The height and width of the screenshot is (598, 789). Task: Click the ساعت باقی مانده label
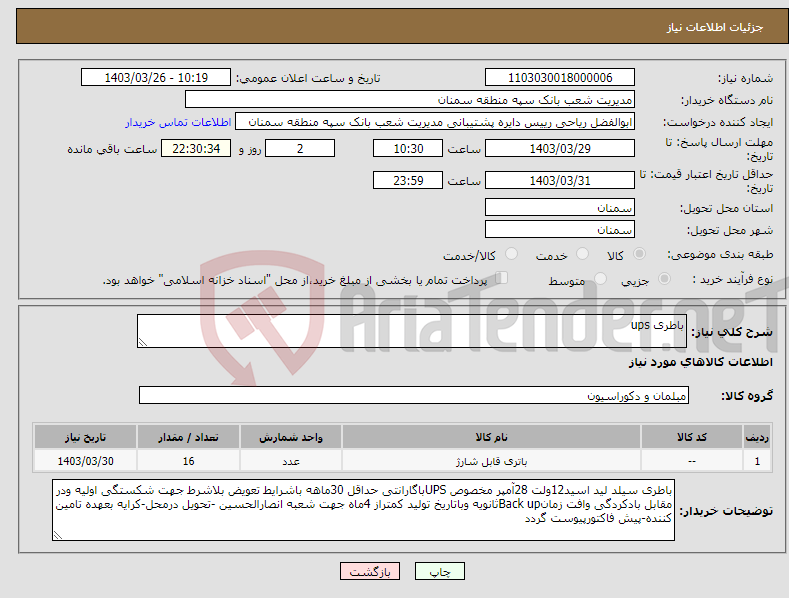click(x=112, y=149)
